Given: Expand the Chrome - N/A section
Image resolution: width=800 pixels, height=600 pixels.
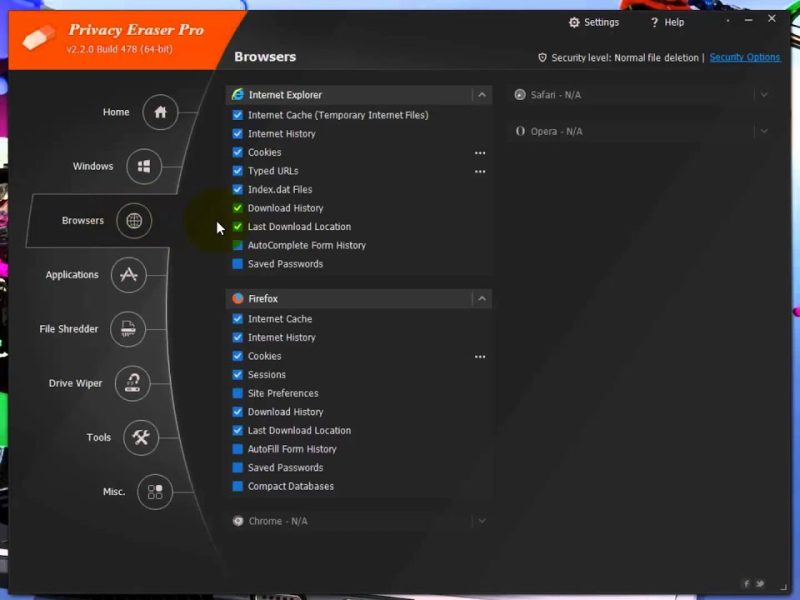Looking at the screenshot, I should (482, 521).
